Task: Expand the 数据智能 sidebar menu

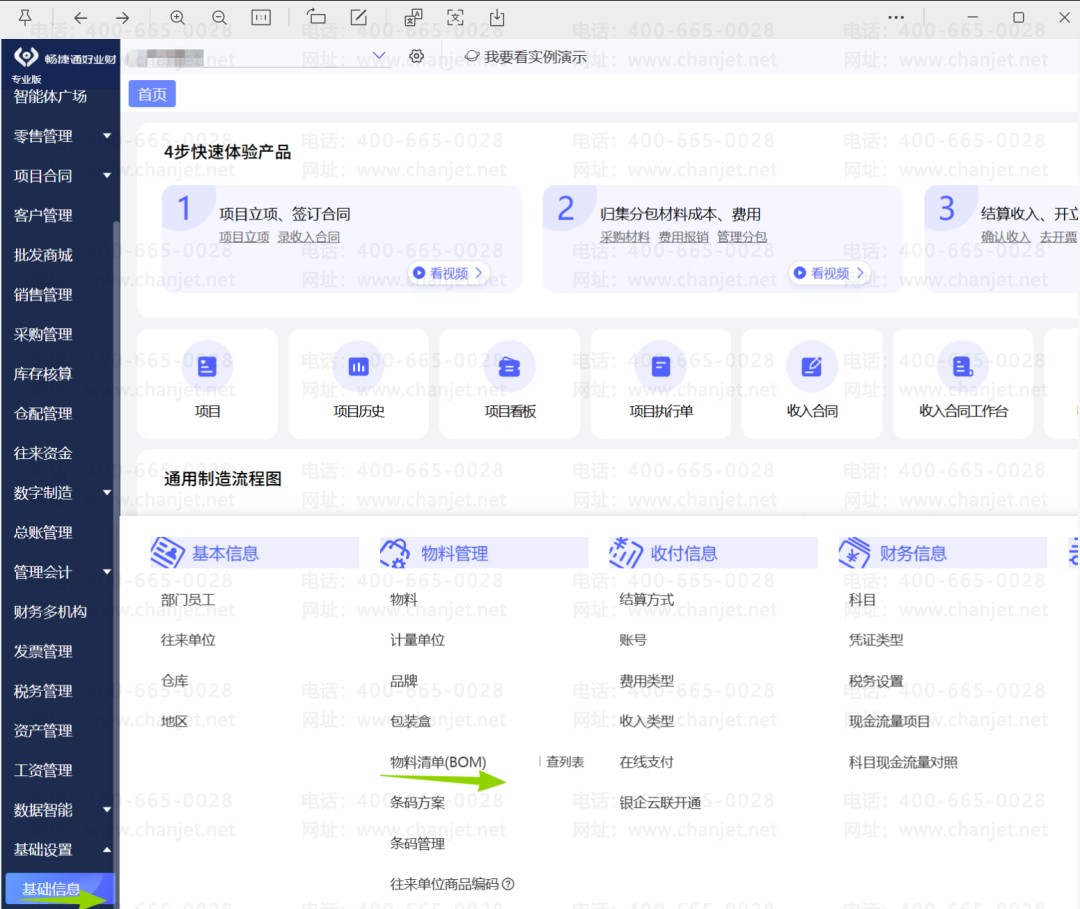Action: click(107, 810)
